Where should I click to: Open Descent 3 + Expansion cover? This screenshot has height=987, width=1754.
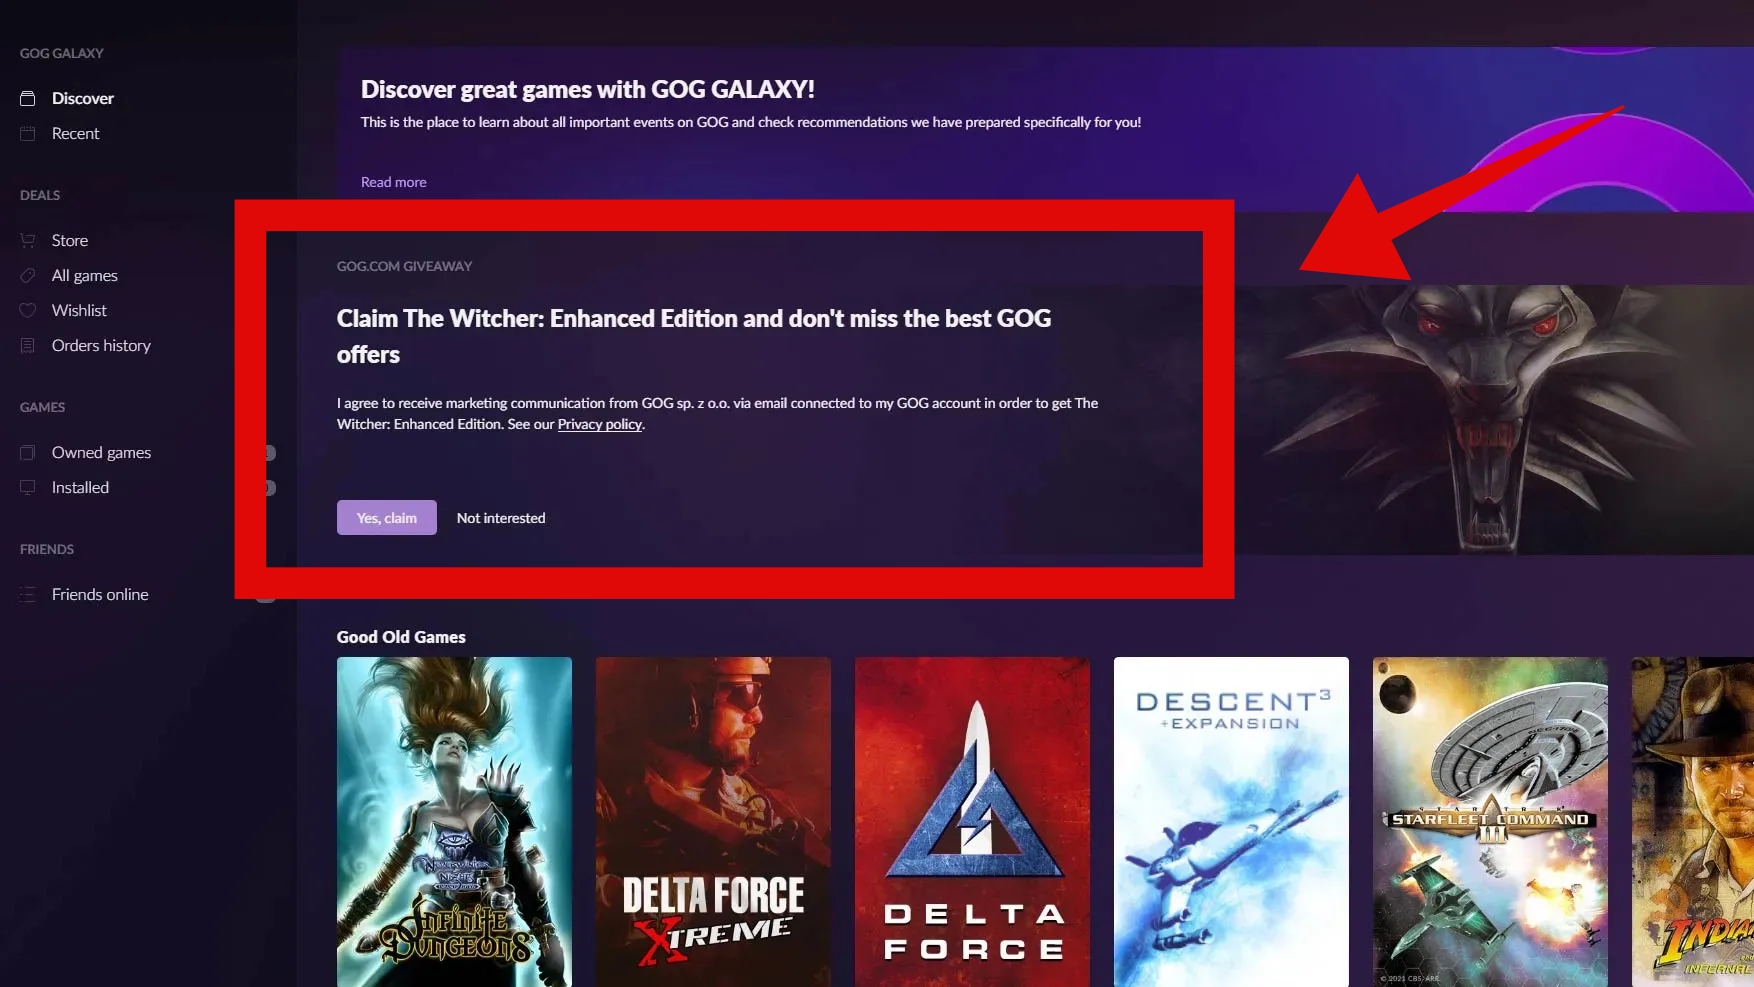pos(1231,822)
